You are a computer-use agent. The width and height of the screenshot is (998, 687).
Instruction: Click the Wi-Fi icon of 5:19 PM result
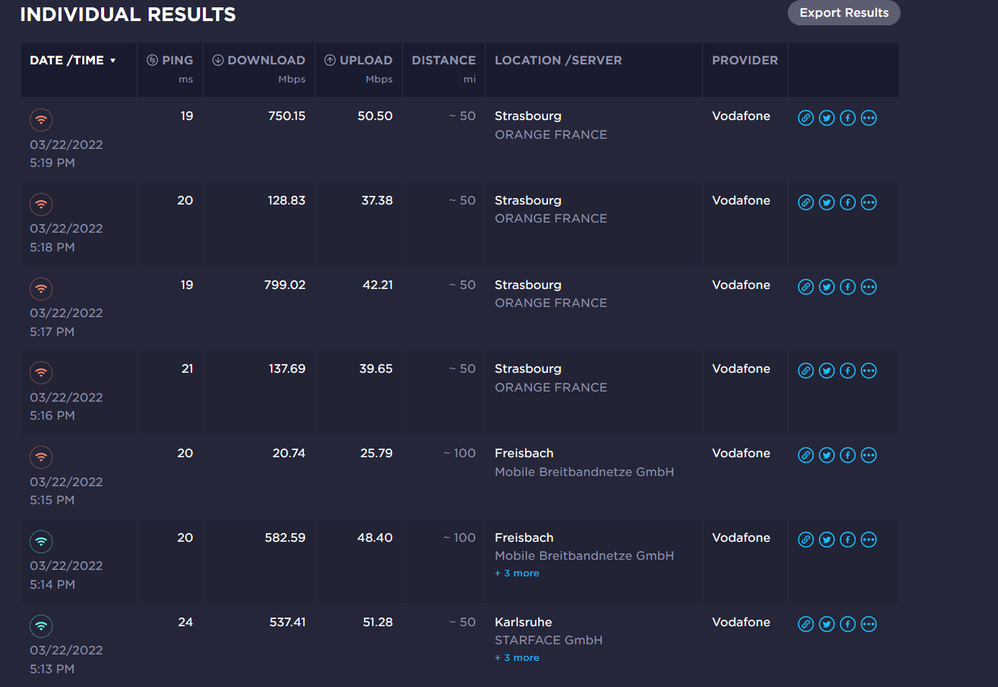tap(41, 120)
